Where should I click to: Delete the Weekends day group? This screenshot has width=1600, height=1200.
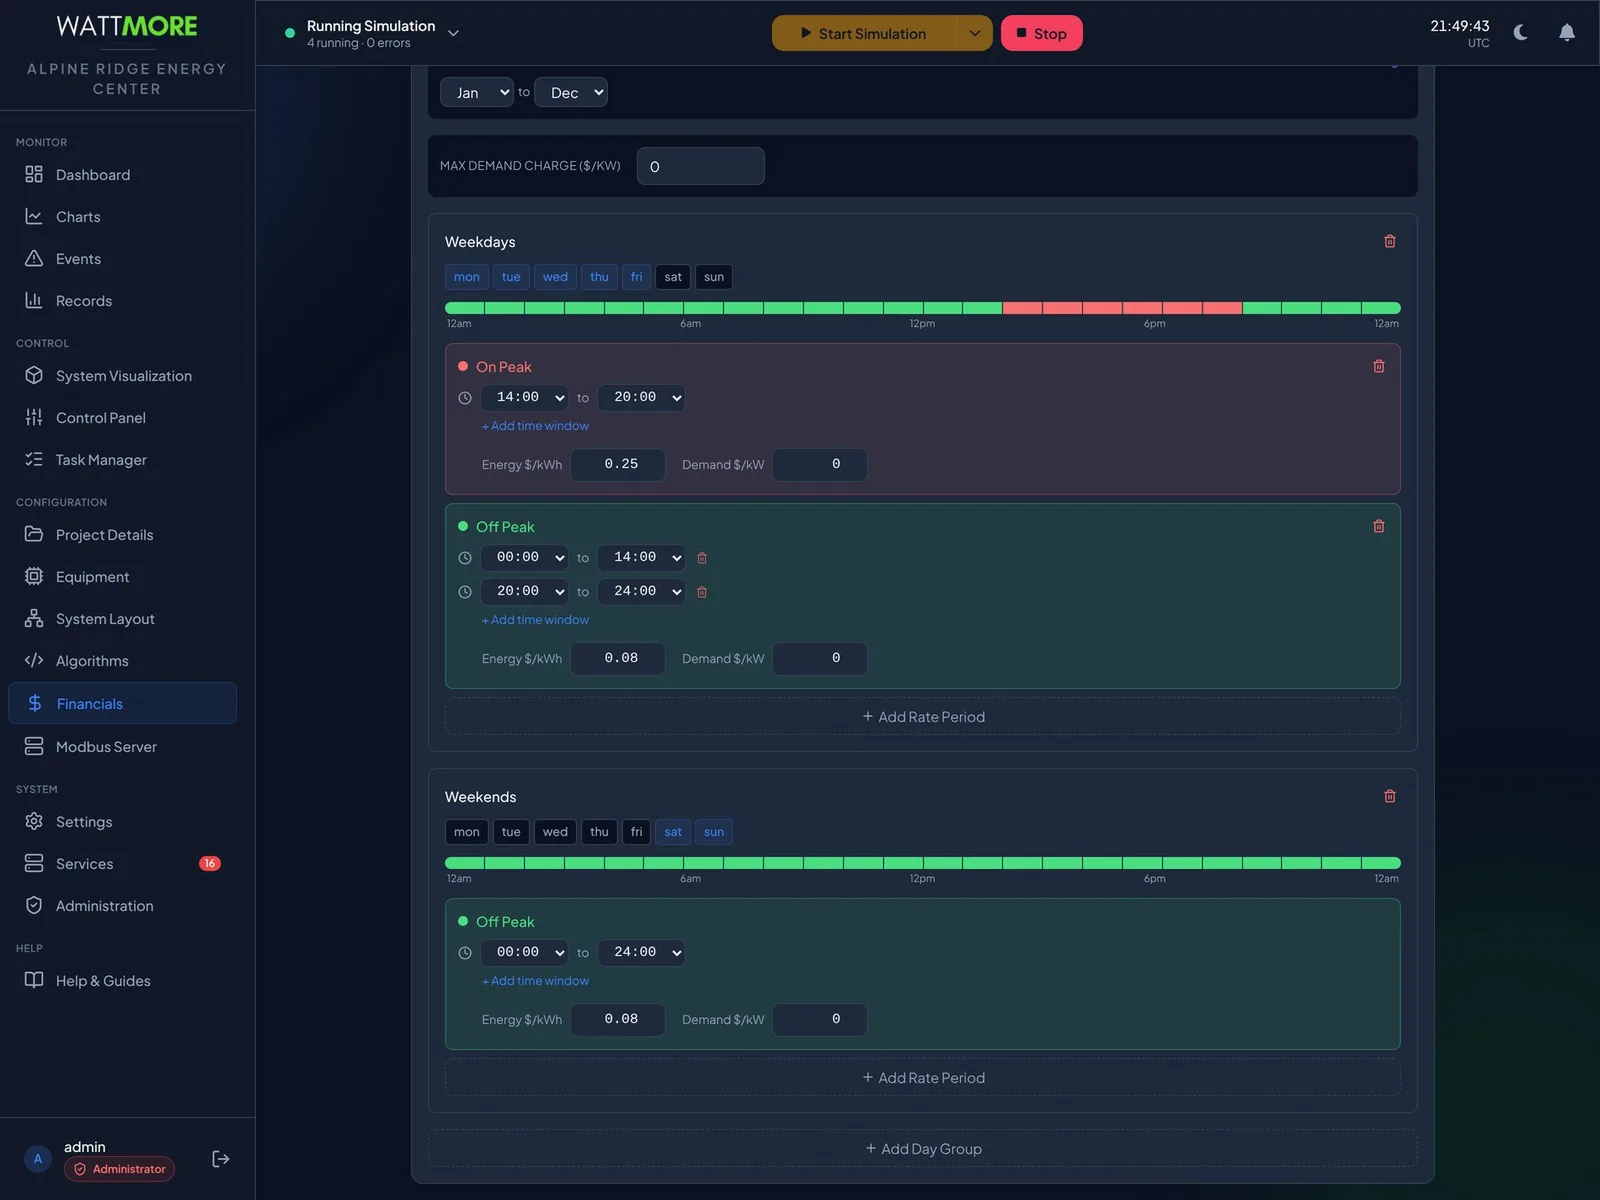1389,796
